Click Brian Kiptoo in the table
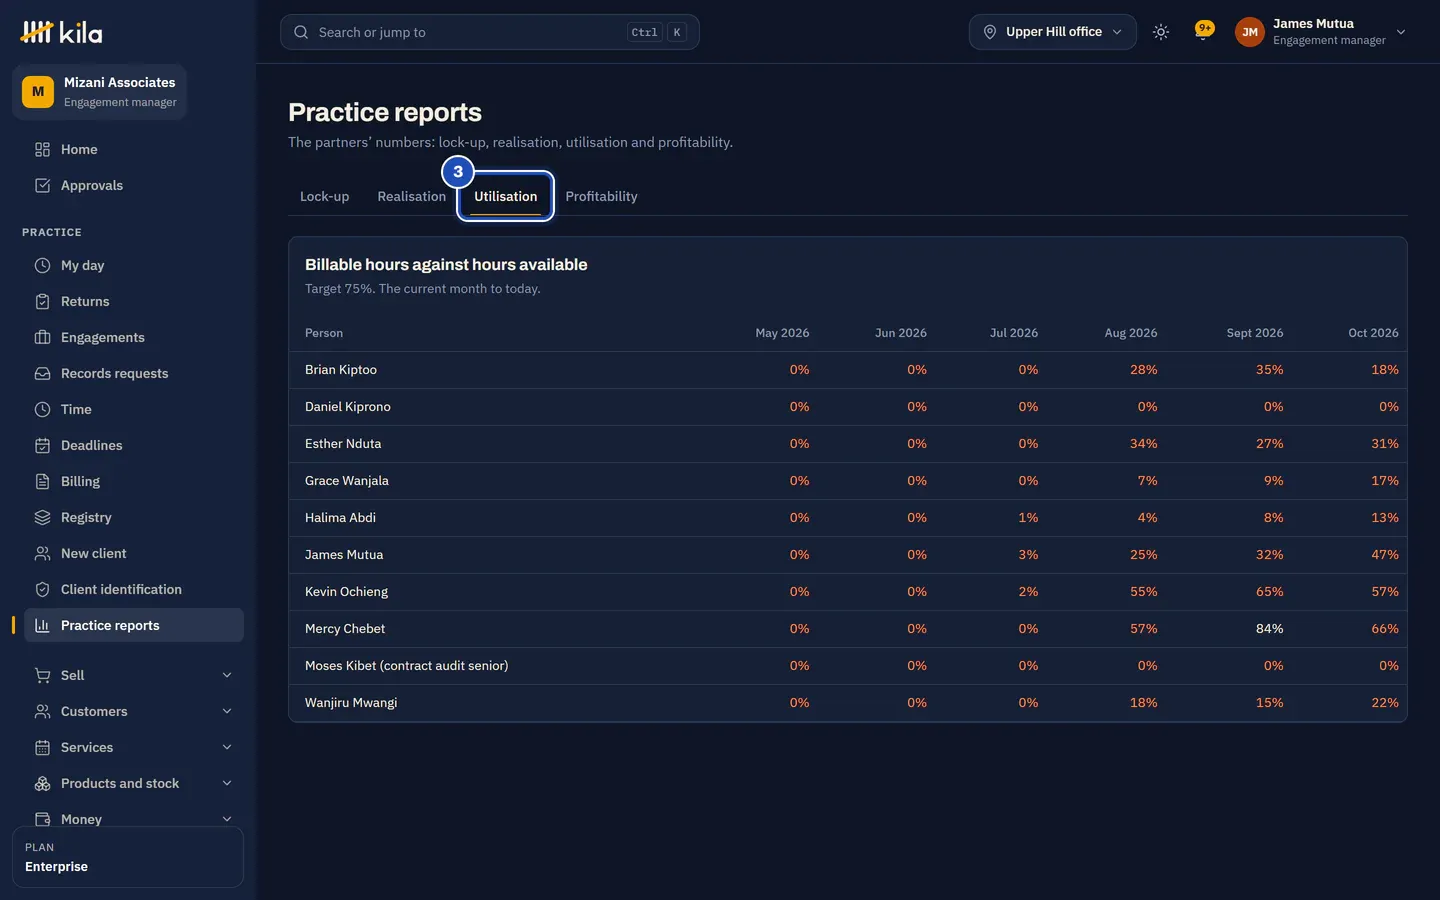The width and height of the screenshot is (1440, 900). pyautogui.click(x=341, y=370)
